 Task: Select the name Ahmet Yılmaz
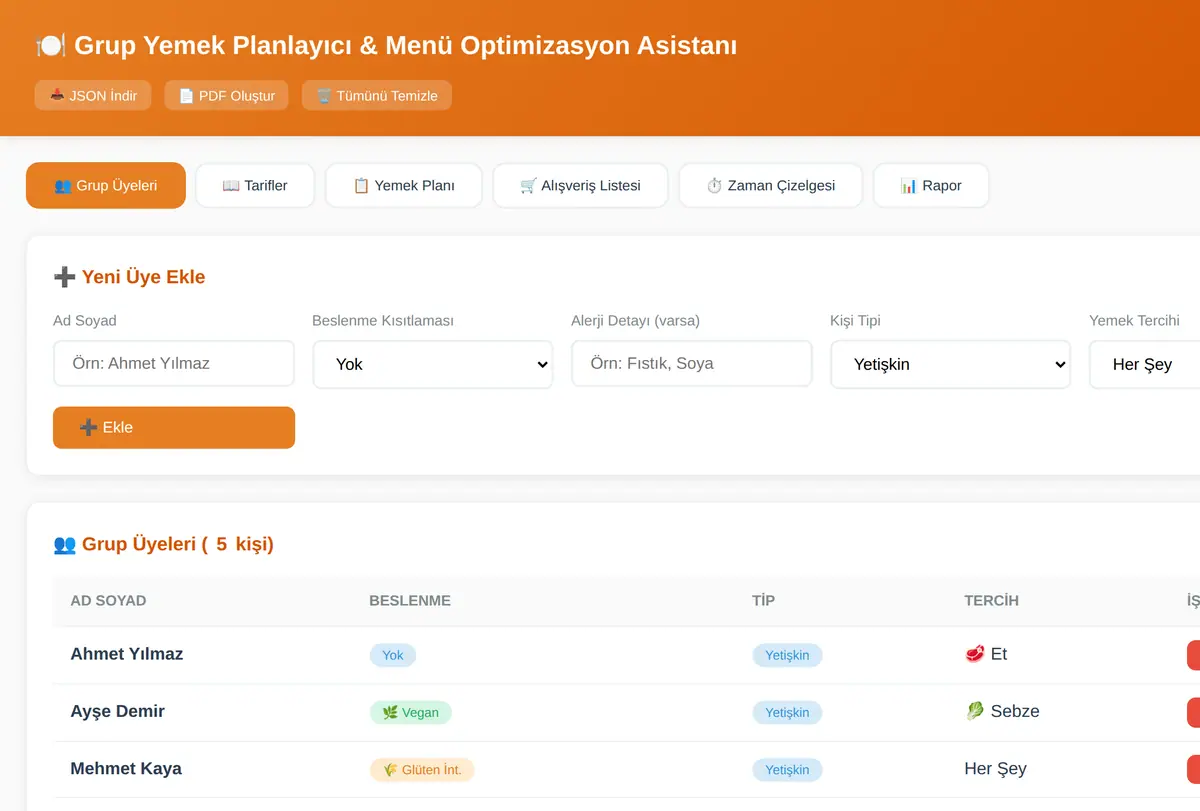(x=127, y=654)
